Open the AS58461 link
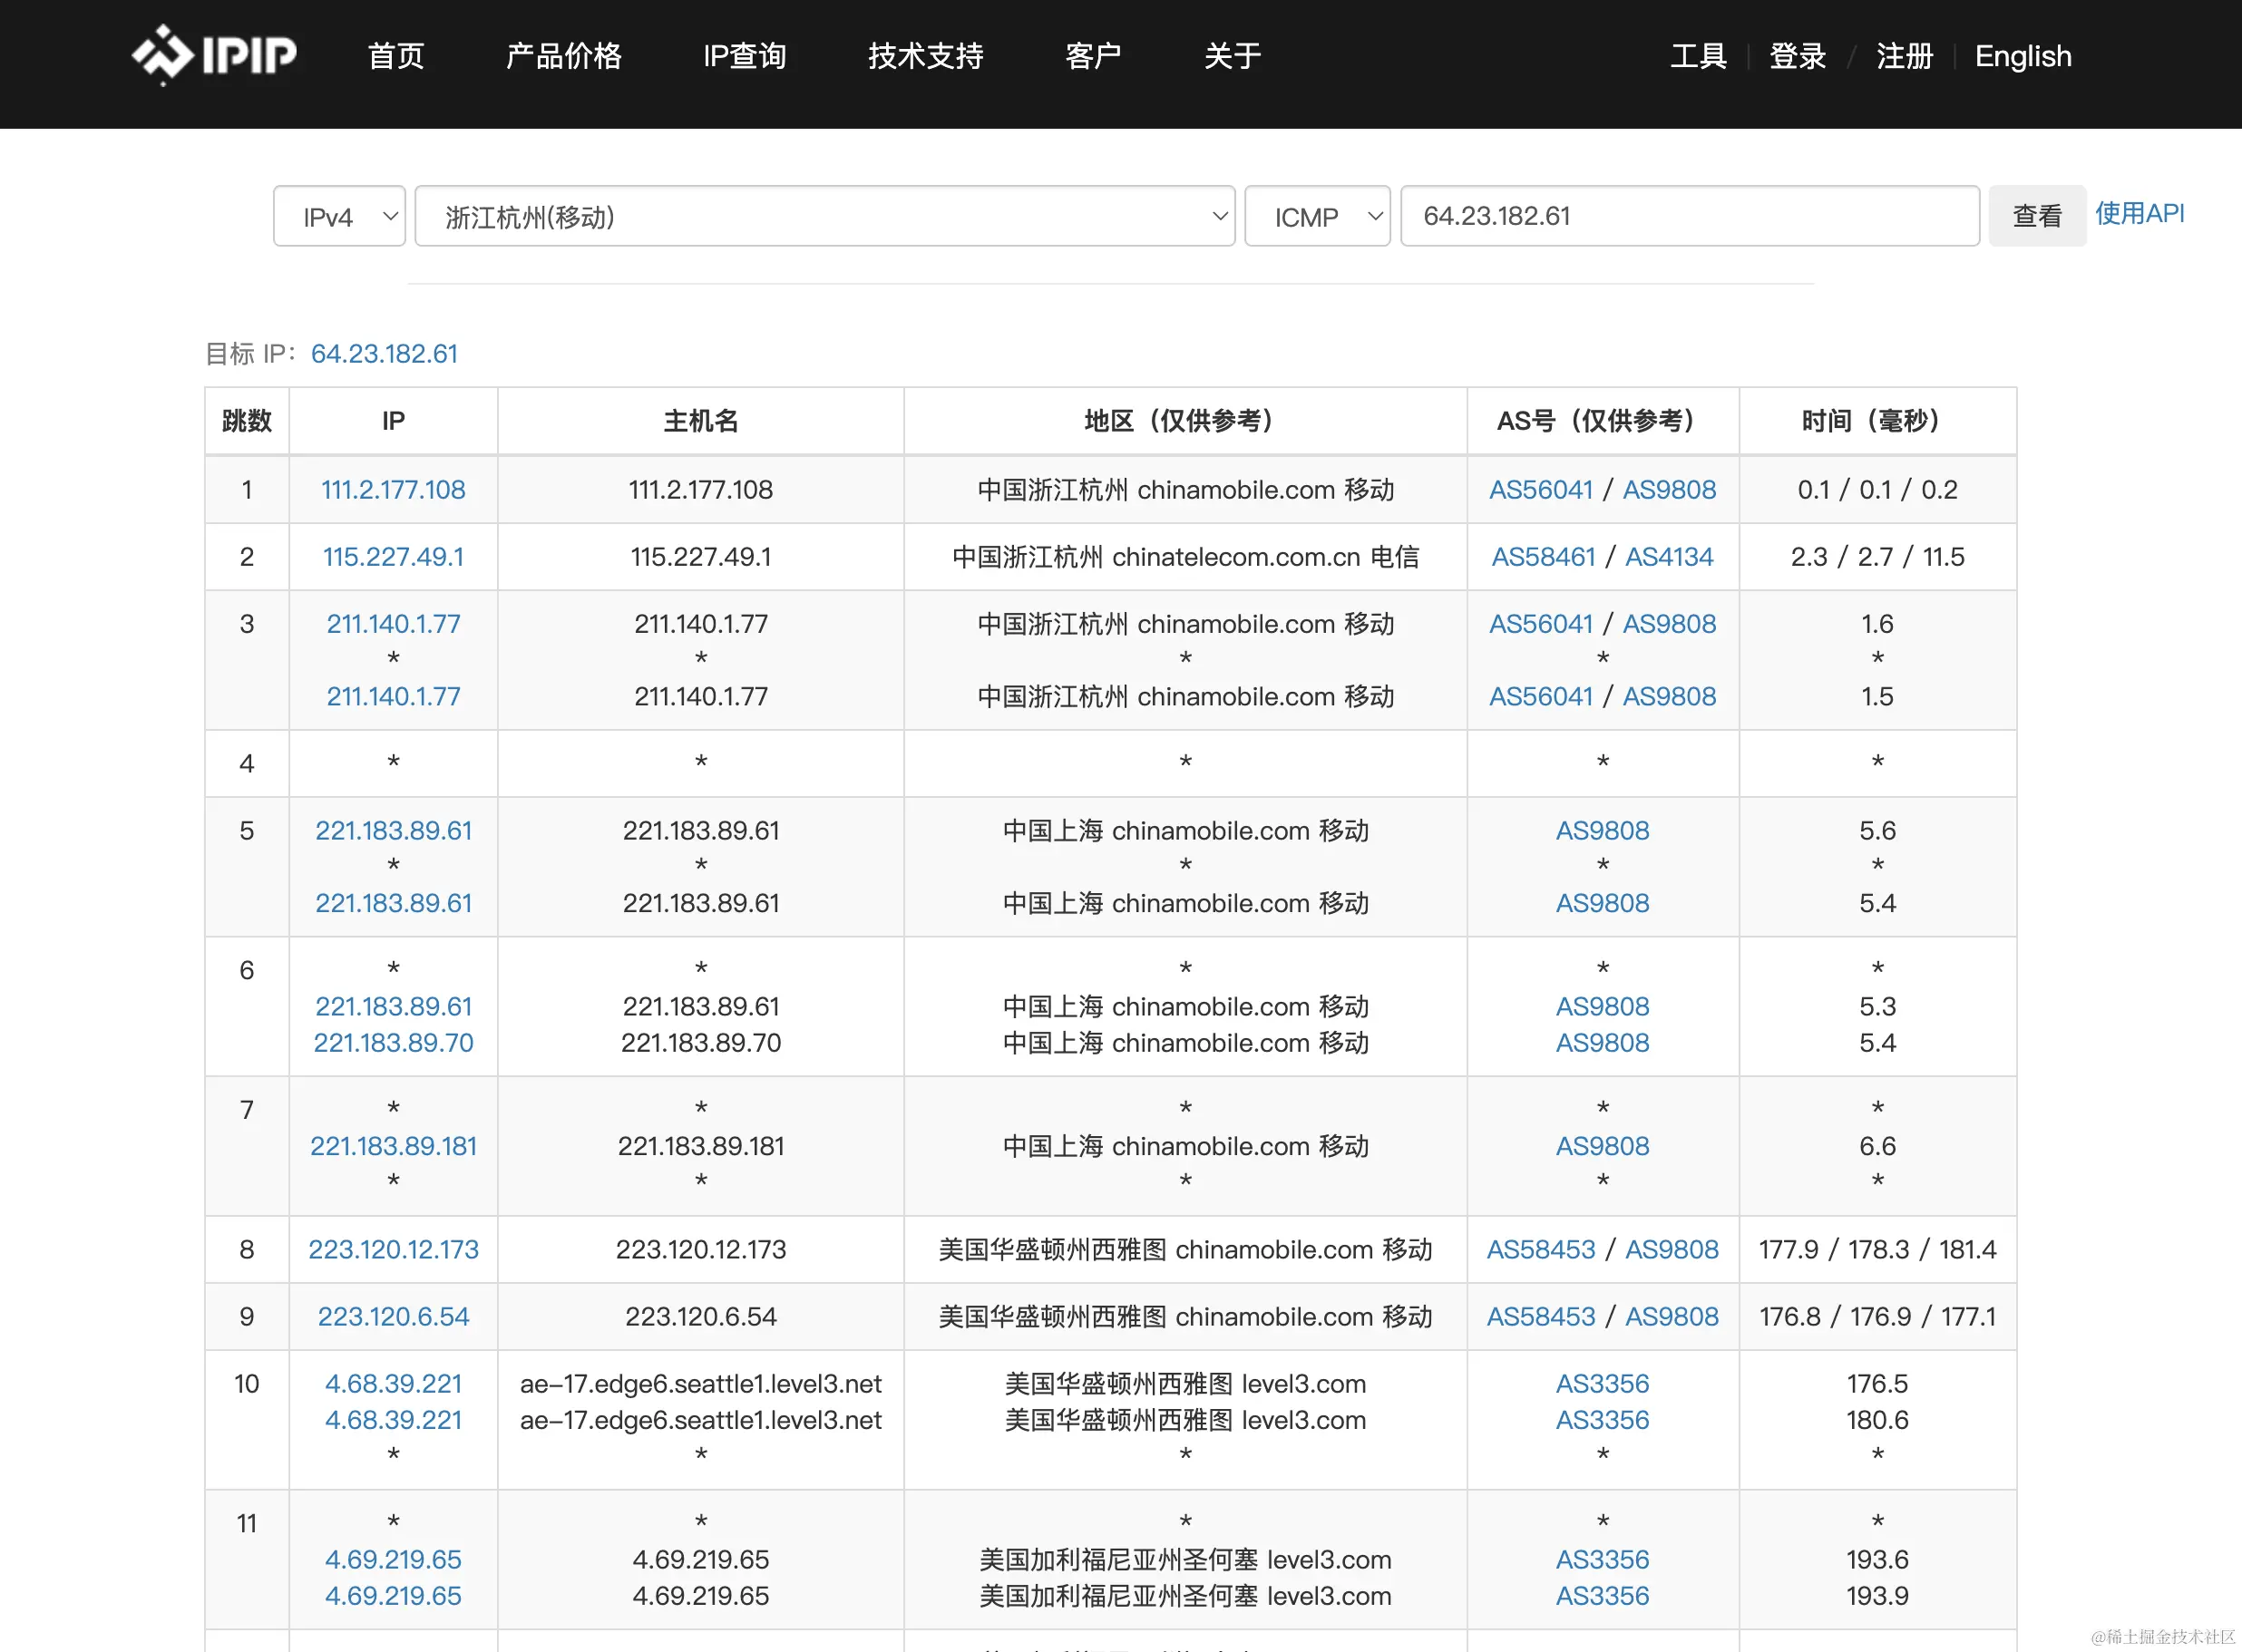Viewport: 2242px width, 1652px height. tap(1543, 557)
